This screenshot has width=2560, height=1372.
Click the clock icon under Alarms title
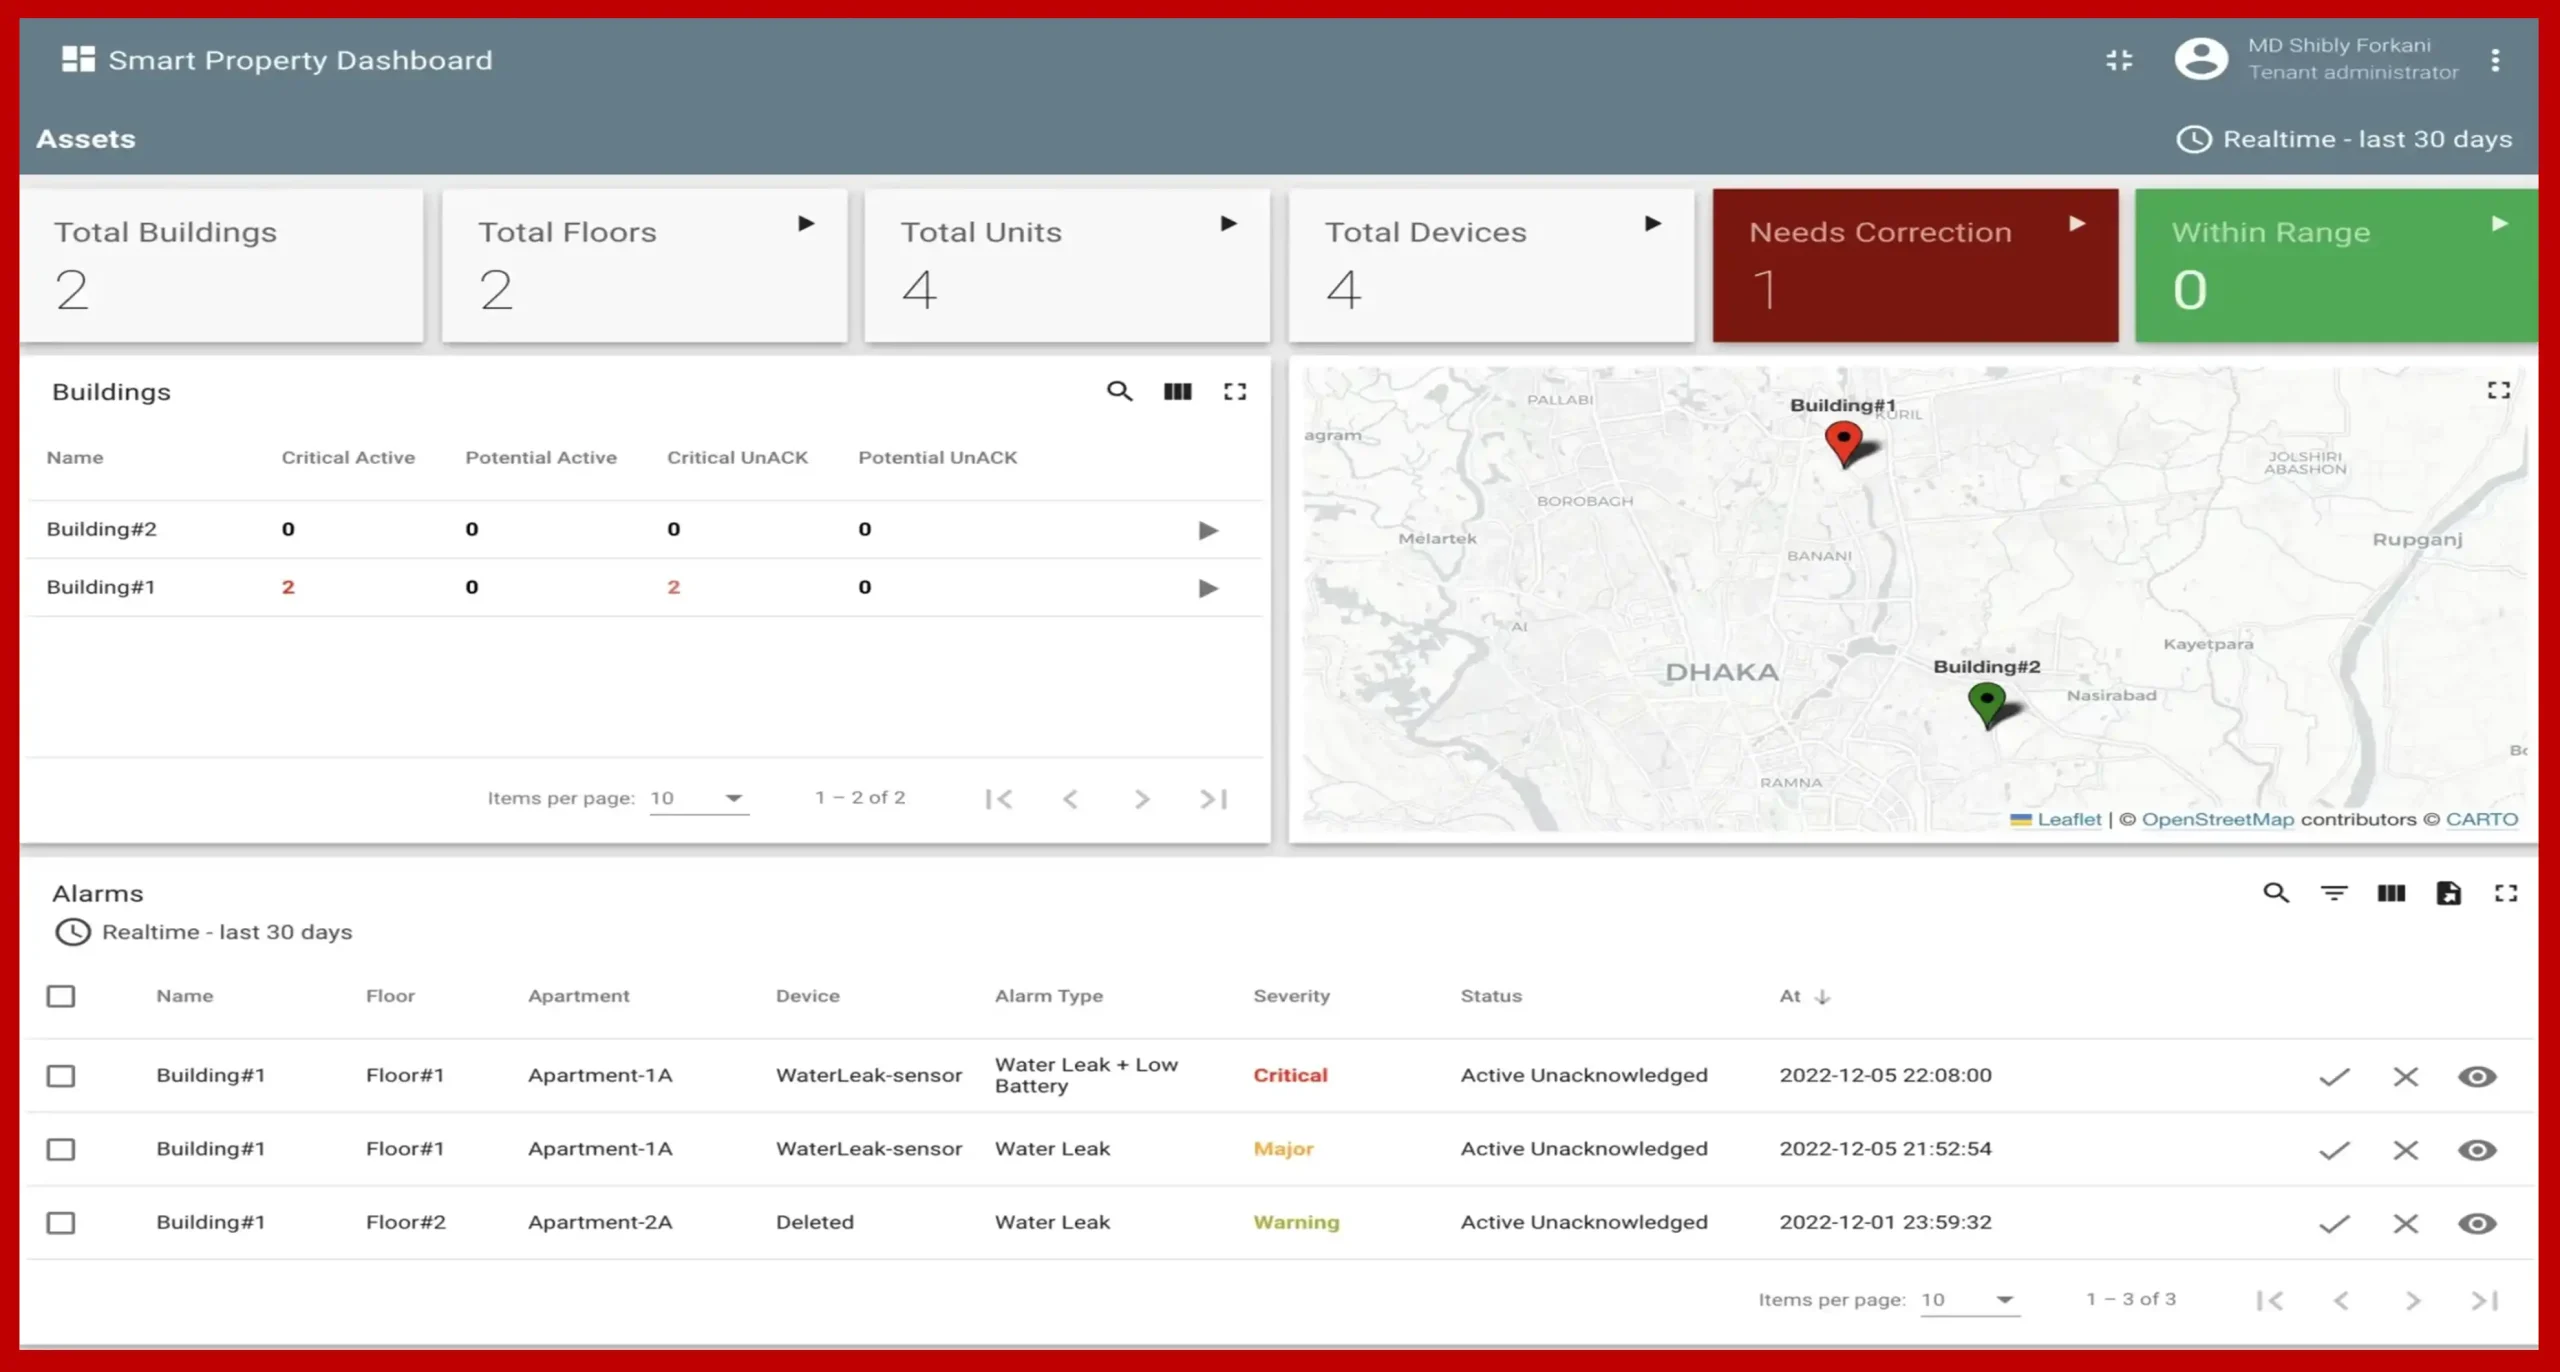click(72, 932)
